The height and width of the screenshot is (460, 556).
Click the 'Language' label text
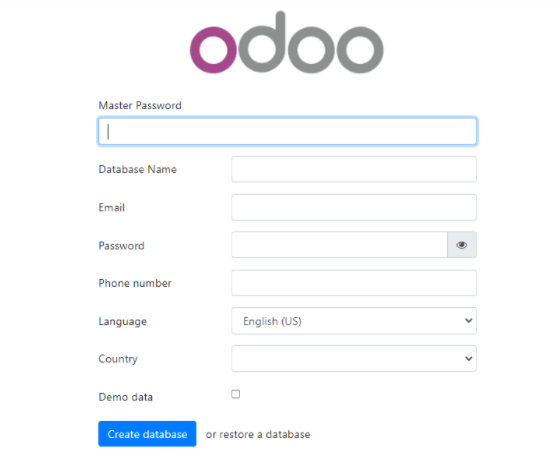pyautogui.click(x=123, y=321)
